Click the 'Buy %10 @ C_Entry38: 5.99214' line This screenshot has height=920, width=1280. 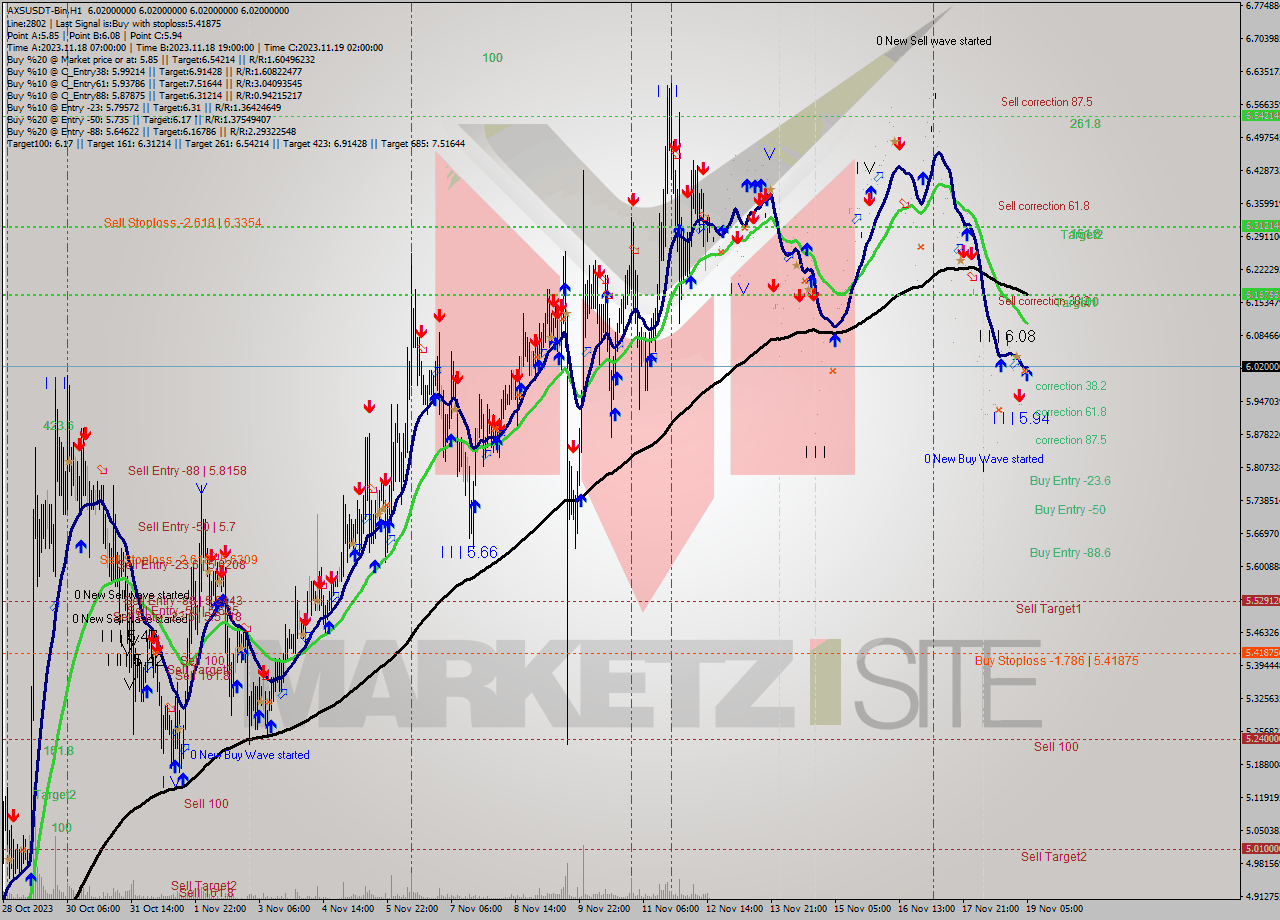tap(154, 71)
